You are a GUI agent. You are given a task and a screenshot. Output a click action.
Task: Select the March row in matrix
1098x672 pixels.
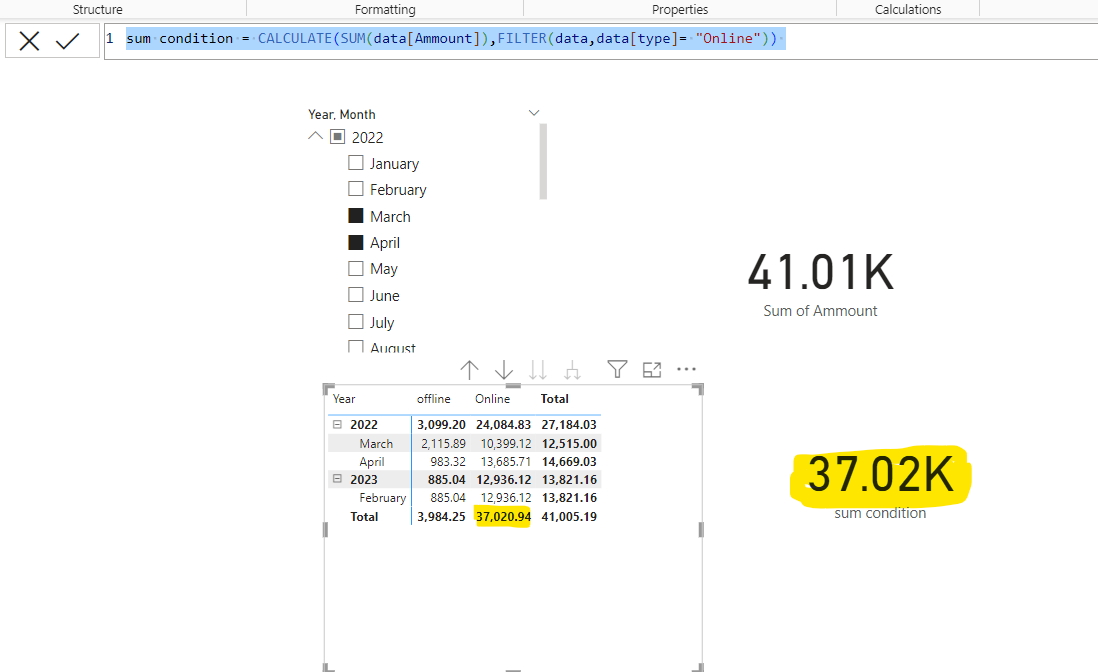[376, 443]
